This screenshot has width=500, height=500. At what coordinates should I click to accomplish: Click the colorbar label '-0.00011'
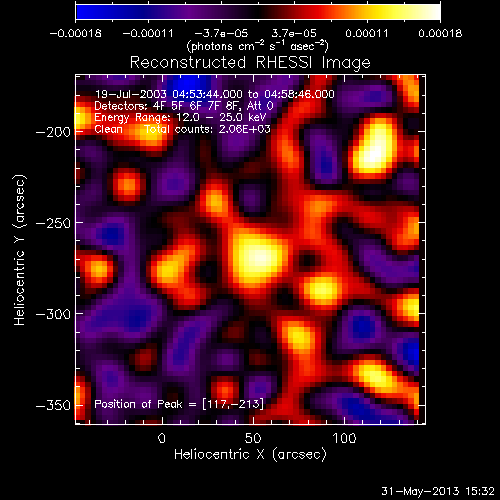[x=148, y=33]
